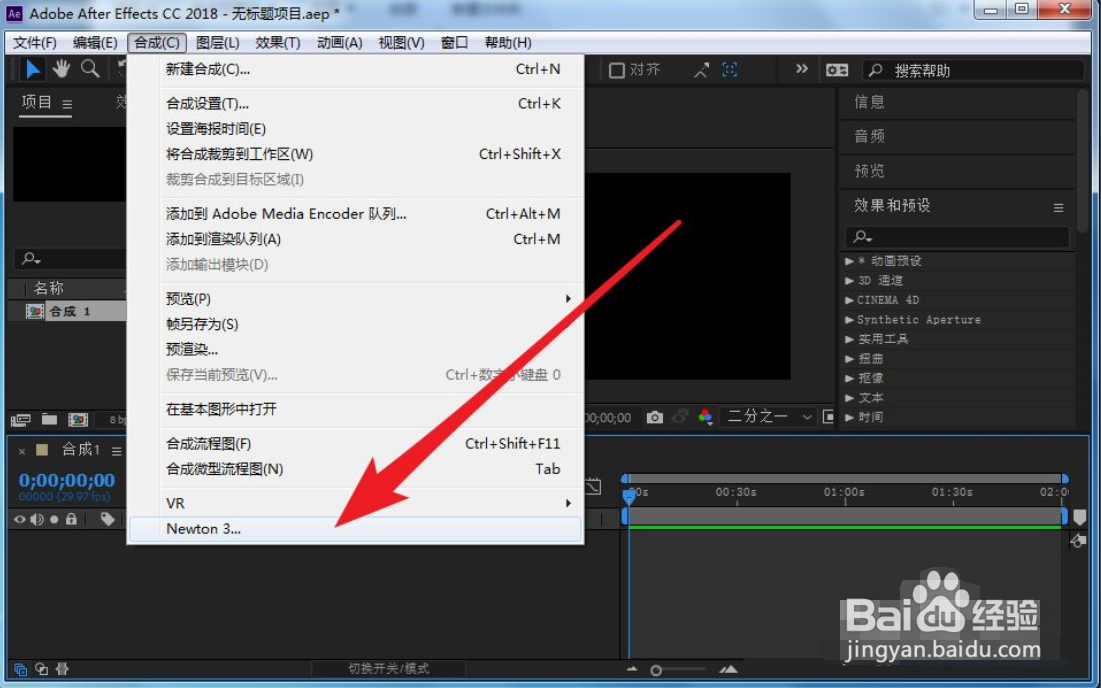Expand the Synthetic Aperture category

click(849, 320)
